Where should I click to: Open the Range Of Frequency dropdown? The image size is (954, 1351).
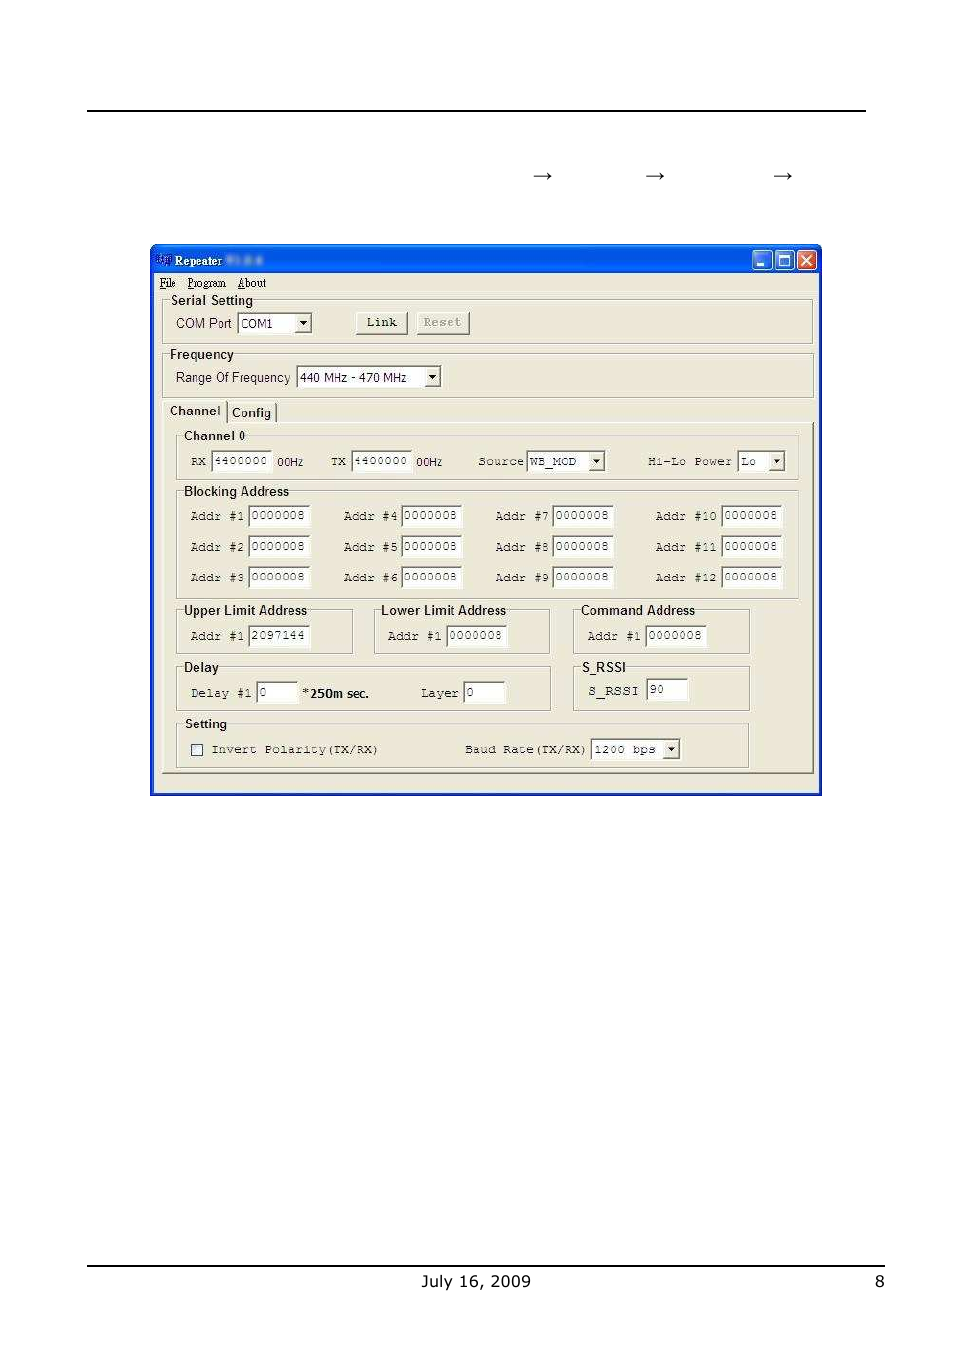pyautogui.click(x=432, y=377)
